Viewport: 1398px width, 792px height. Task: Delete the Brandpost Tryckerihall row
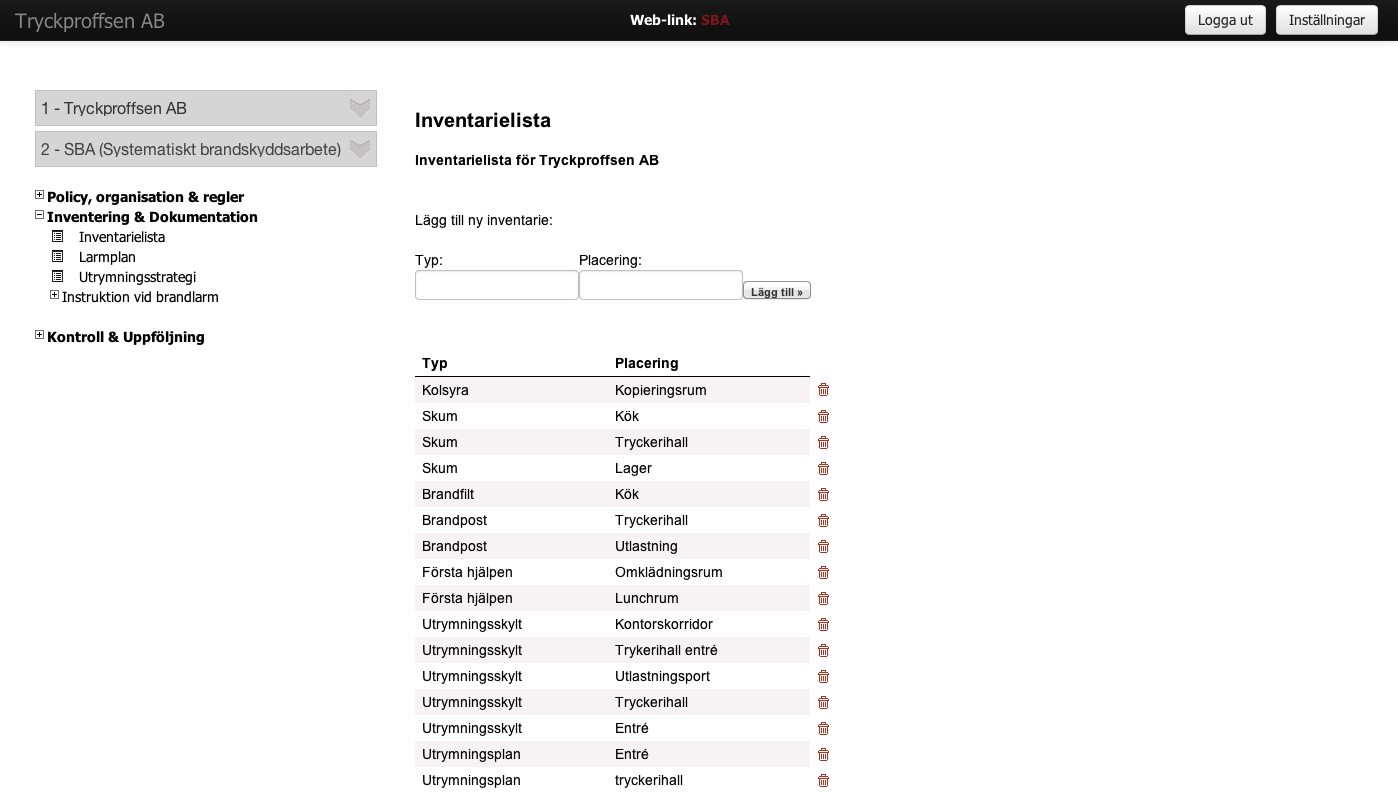pos(824,520)
